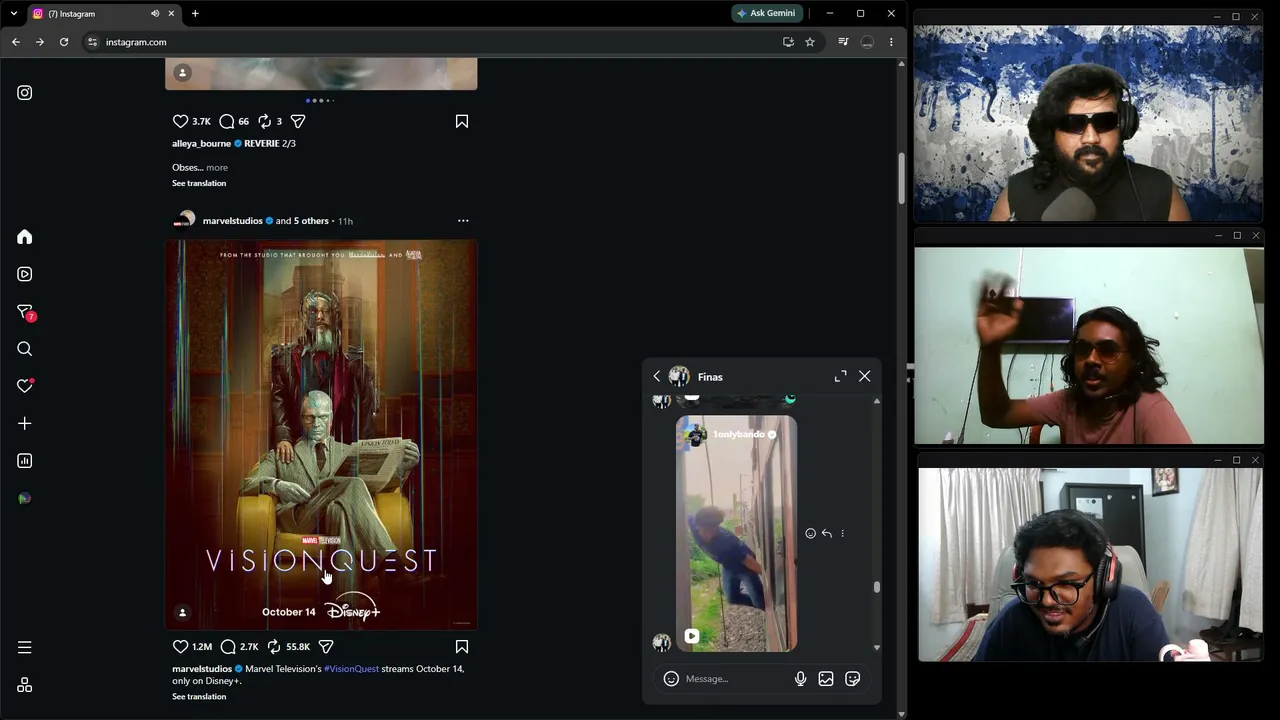This screenshot has height=720, width=1280.
Task: Open emoji picker in message box
Action: click(672, 679)
